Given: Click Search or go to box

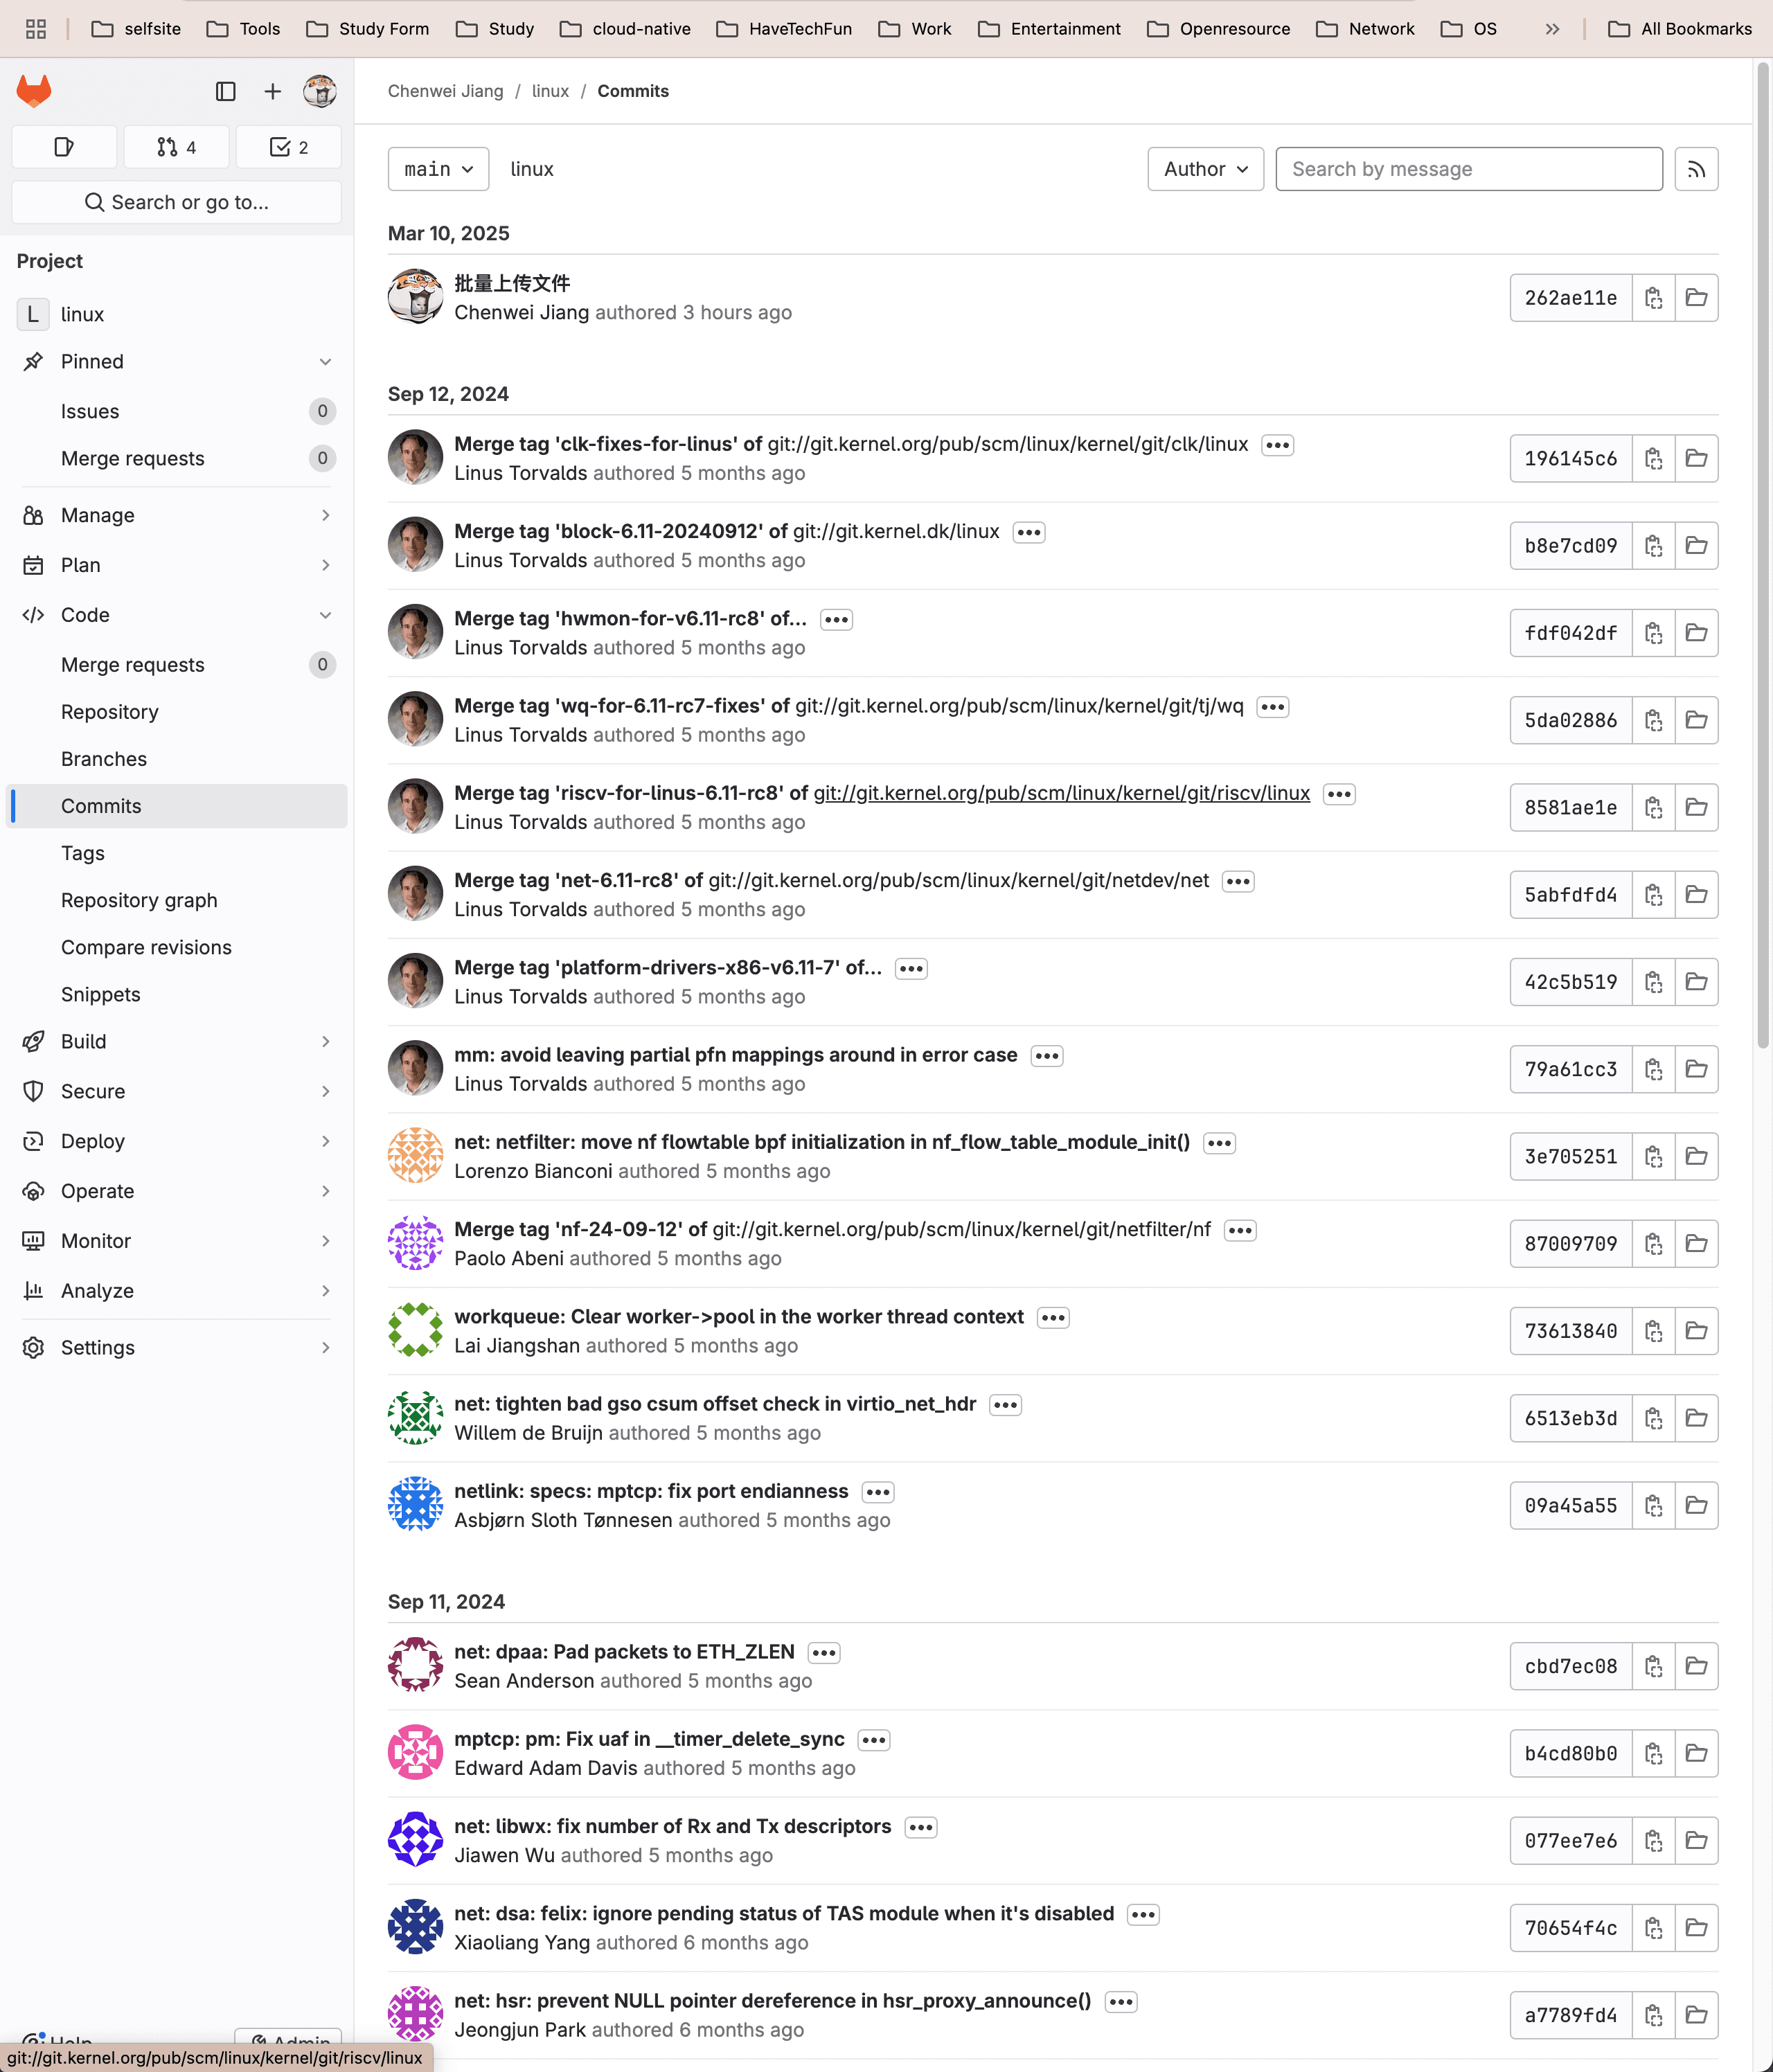Looking at the screenshot, I should (176, 202).
